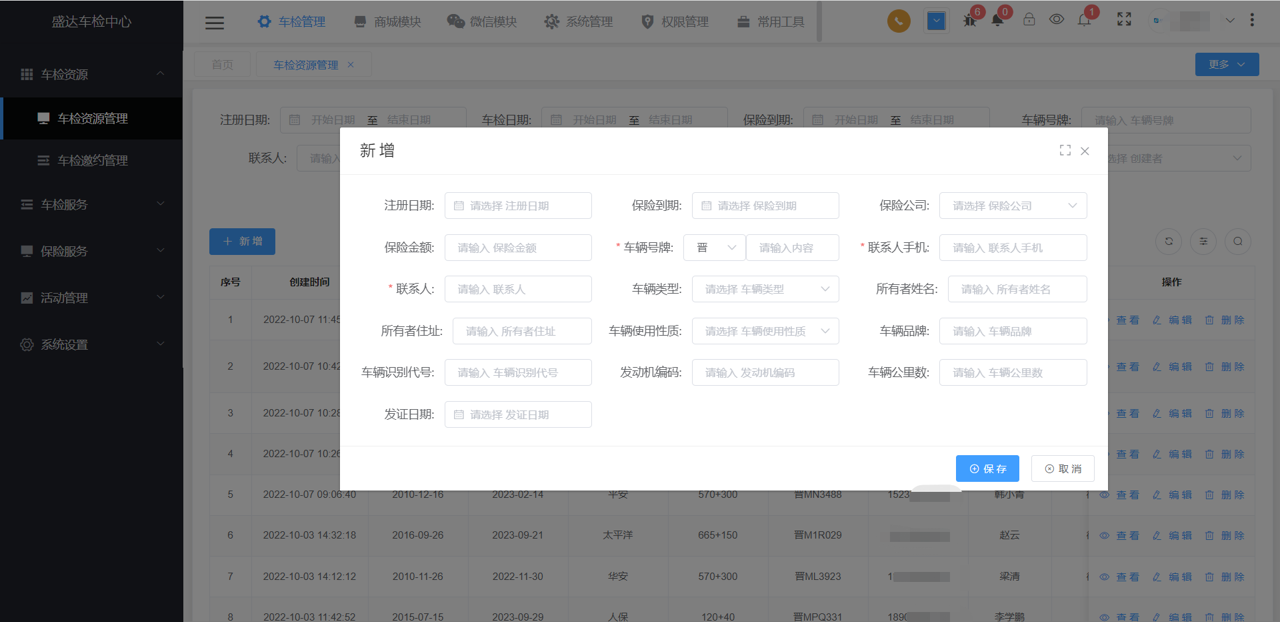Open the 保险公司 dropdown
This screenshot has width=1280, height=622.
coord(1012,206)
